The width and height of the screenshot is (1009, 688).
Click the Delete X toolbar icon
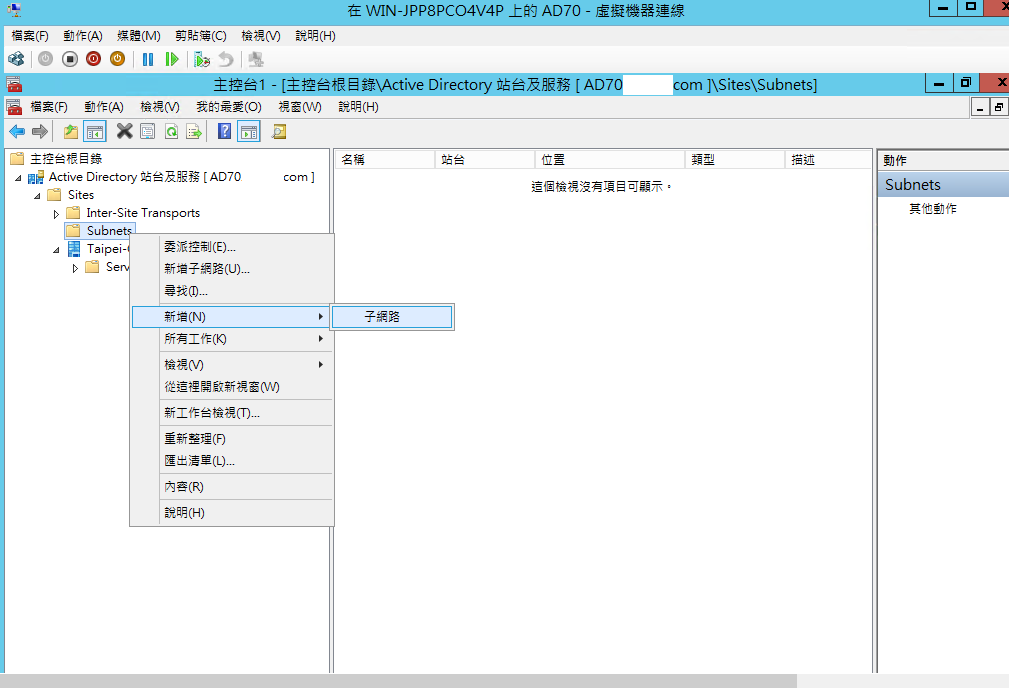coord(124,131)
